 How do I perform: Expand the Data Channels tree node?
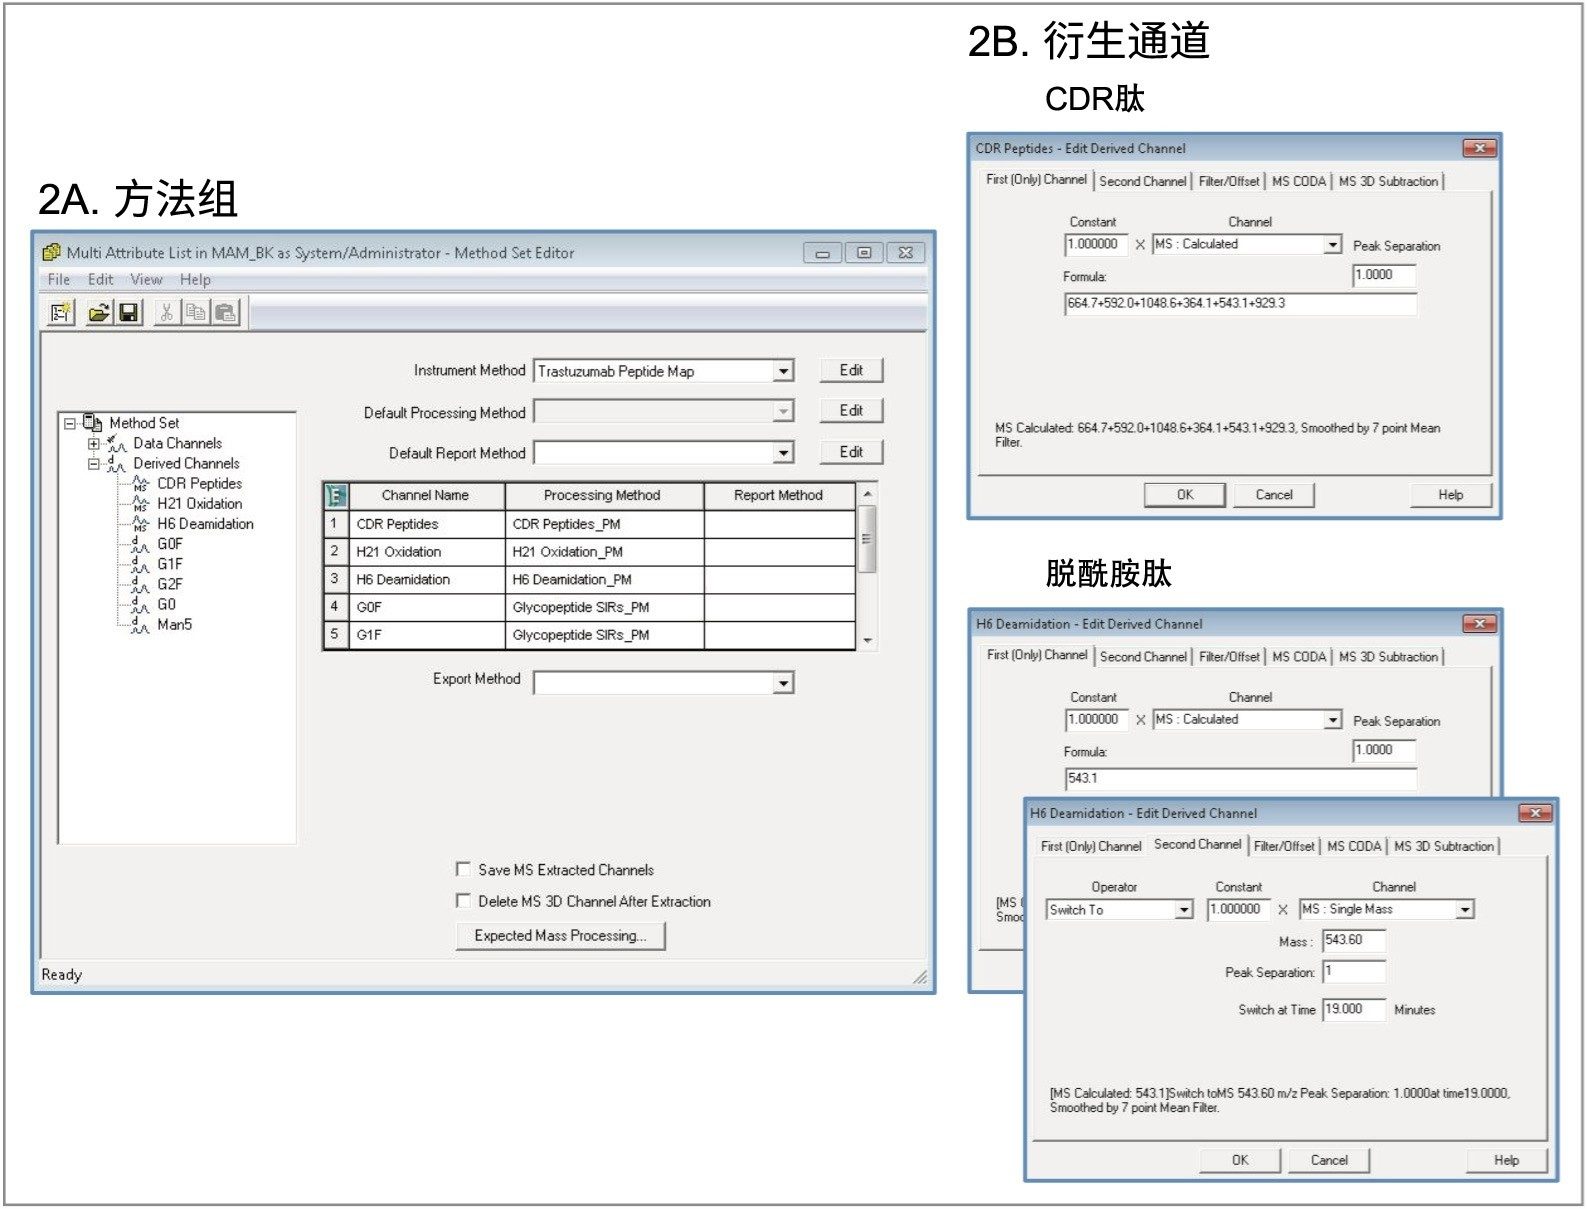coord(93,443)
